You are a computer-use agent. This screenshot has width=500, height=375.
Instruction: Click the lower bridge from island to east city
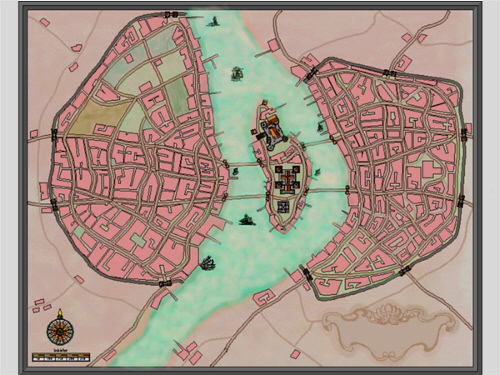pyautogui.click(x=327, y=190)
